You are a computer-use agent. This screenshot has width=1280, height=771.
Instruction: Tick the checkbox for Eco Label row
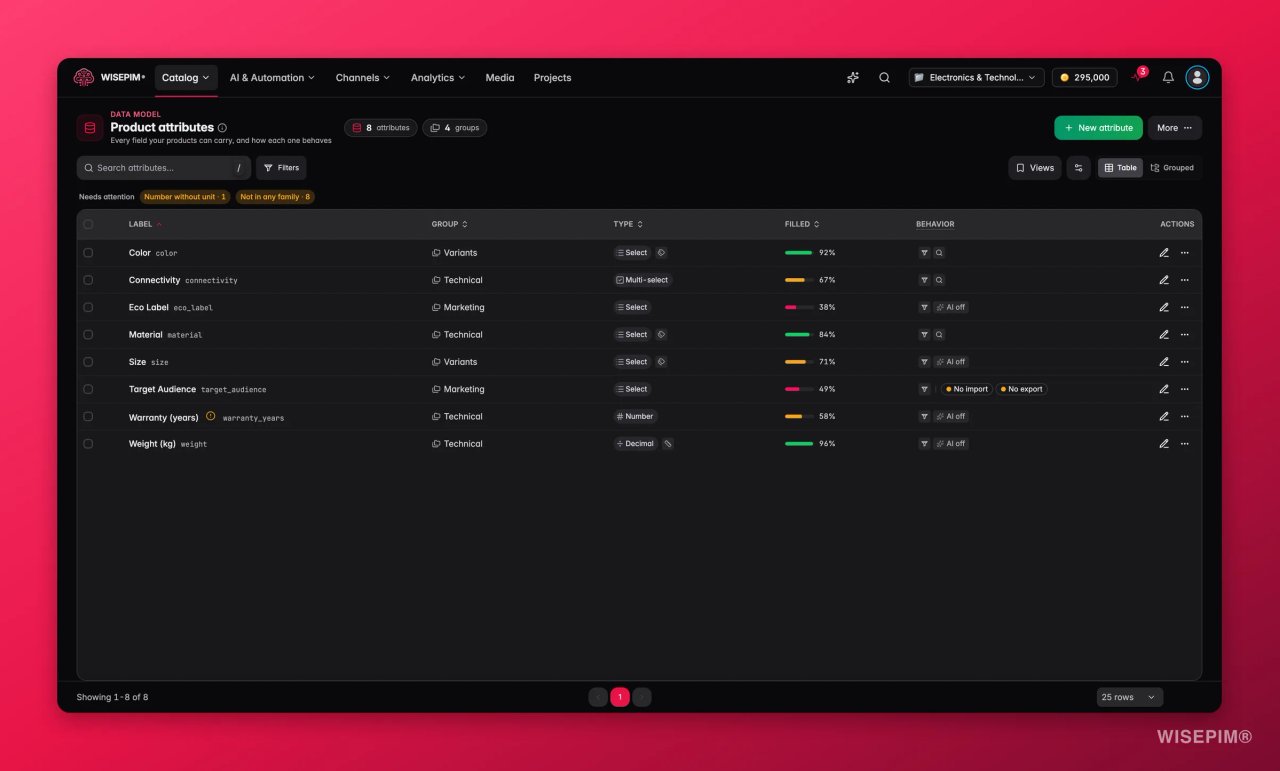click(x=88, y=307)
